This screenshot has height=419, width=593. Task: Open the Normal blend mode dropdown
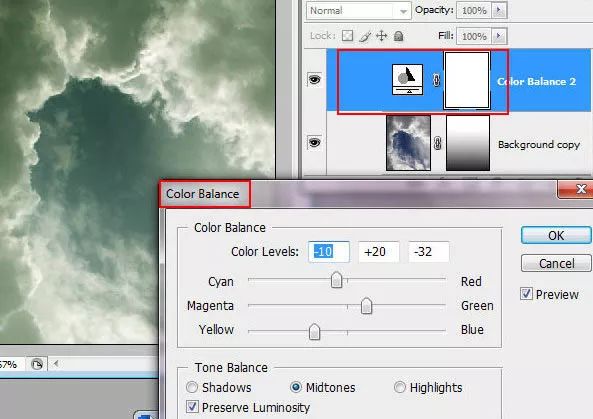click(358, 11)
